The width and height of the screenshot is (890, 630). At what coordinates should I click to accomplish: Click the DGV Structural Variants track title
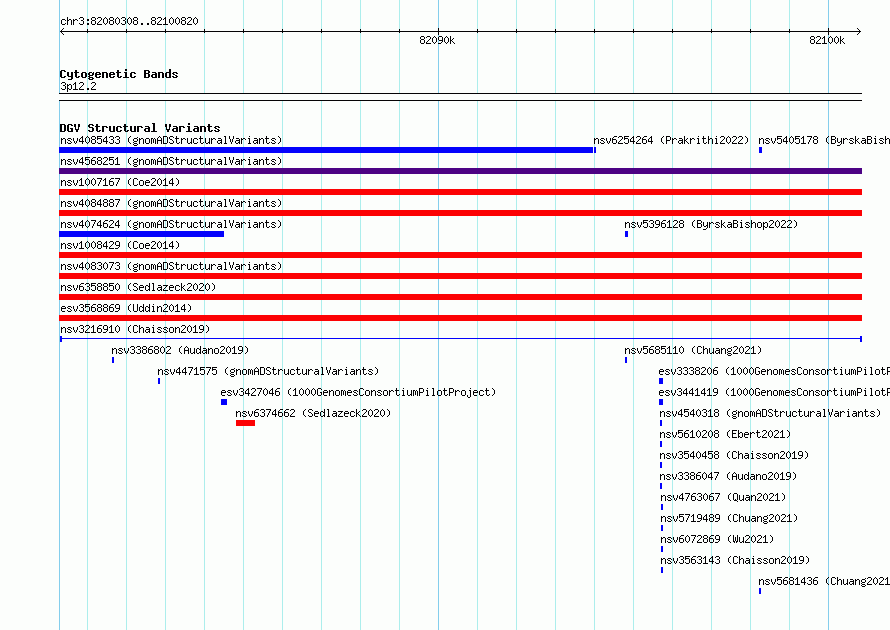coord(140,128)
